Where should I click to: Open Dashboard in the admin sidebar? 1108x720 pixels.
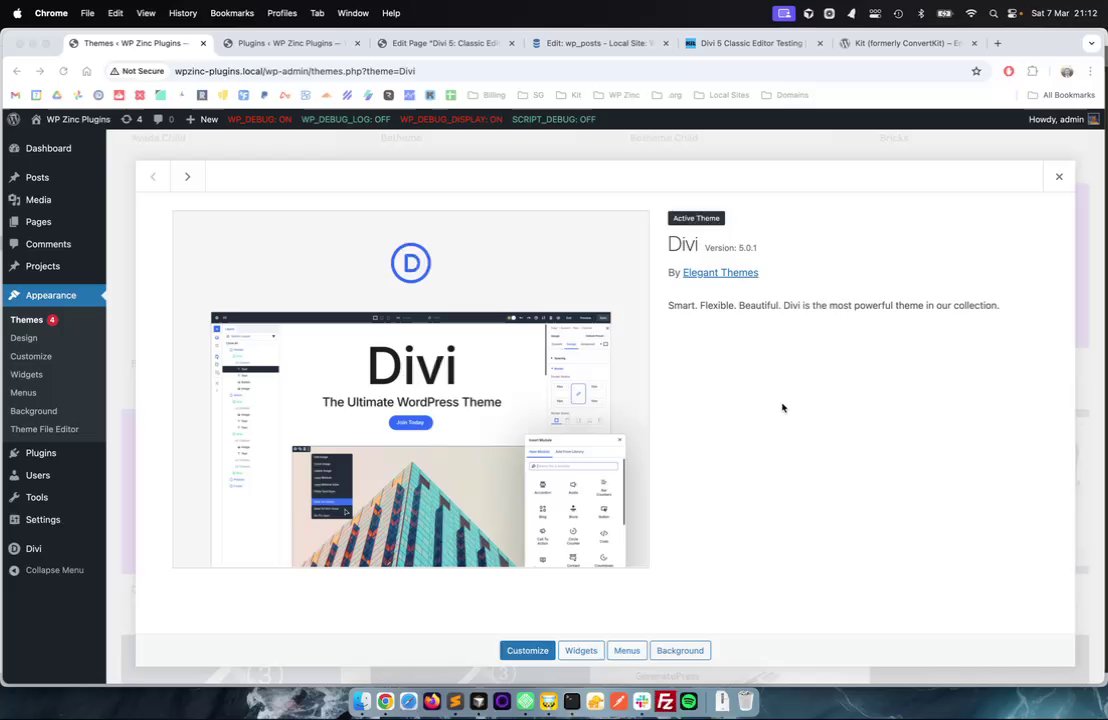53,148
